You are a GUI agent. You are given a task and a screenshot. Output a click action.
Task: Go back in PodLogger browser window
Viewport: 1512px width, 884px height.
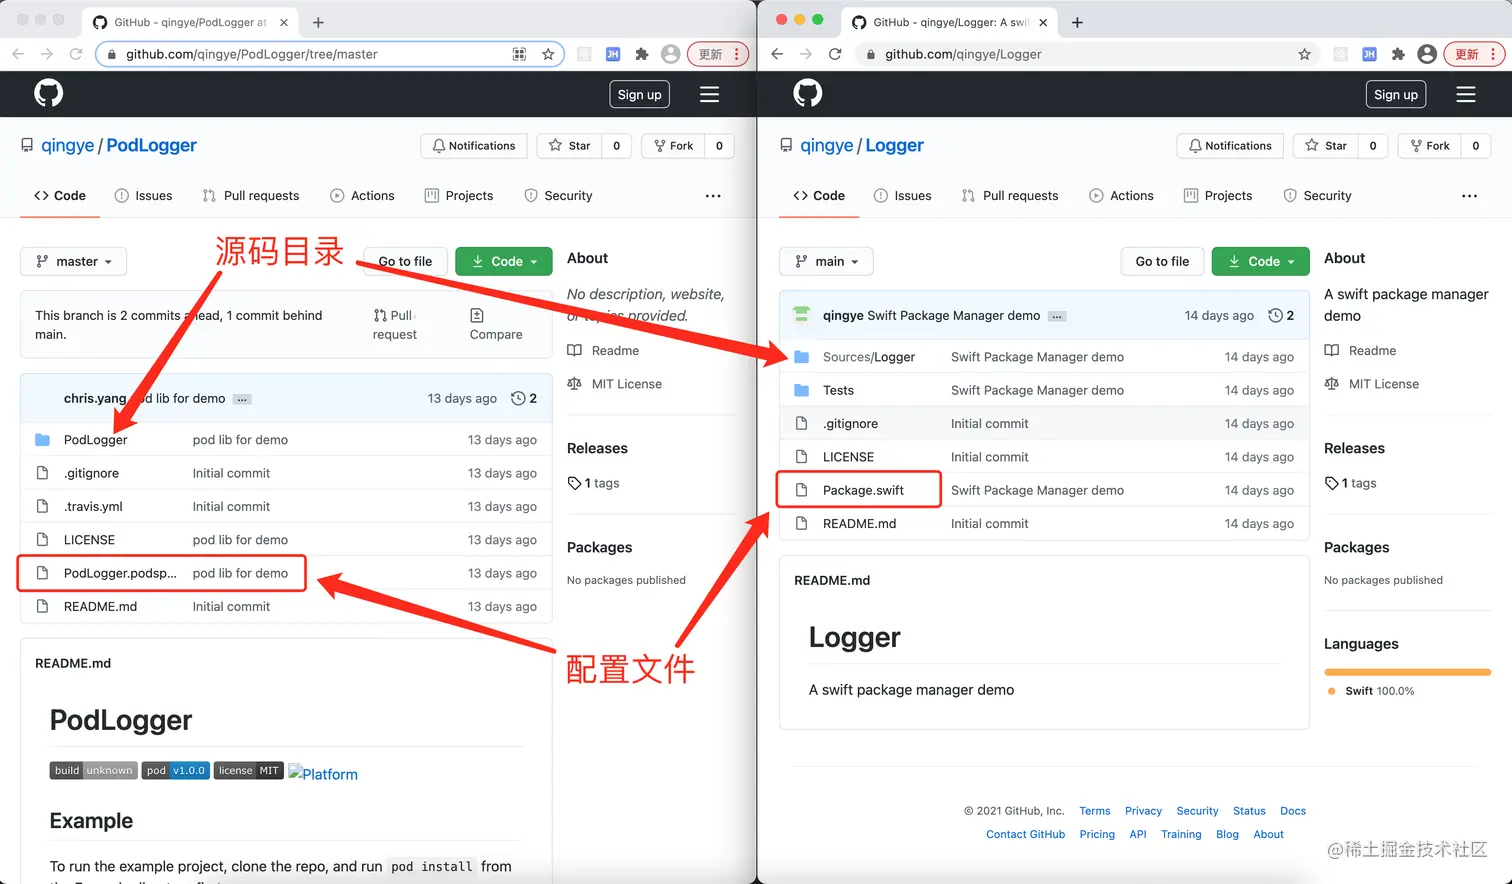point(18,54)
